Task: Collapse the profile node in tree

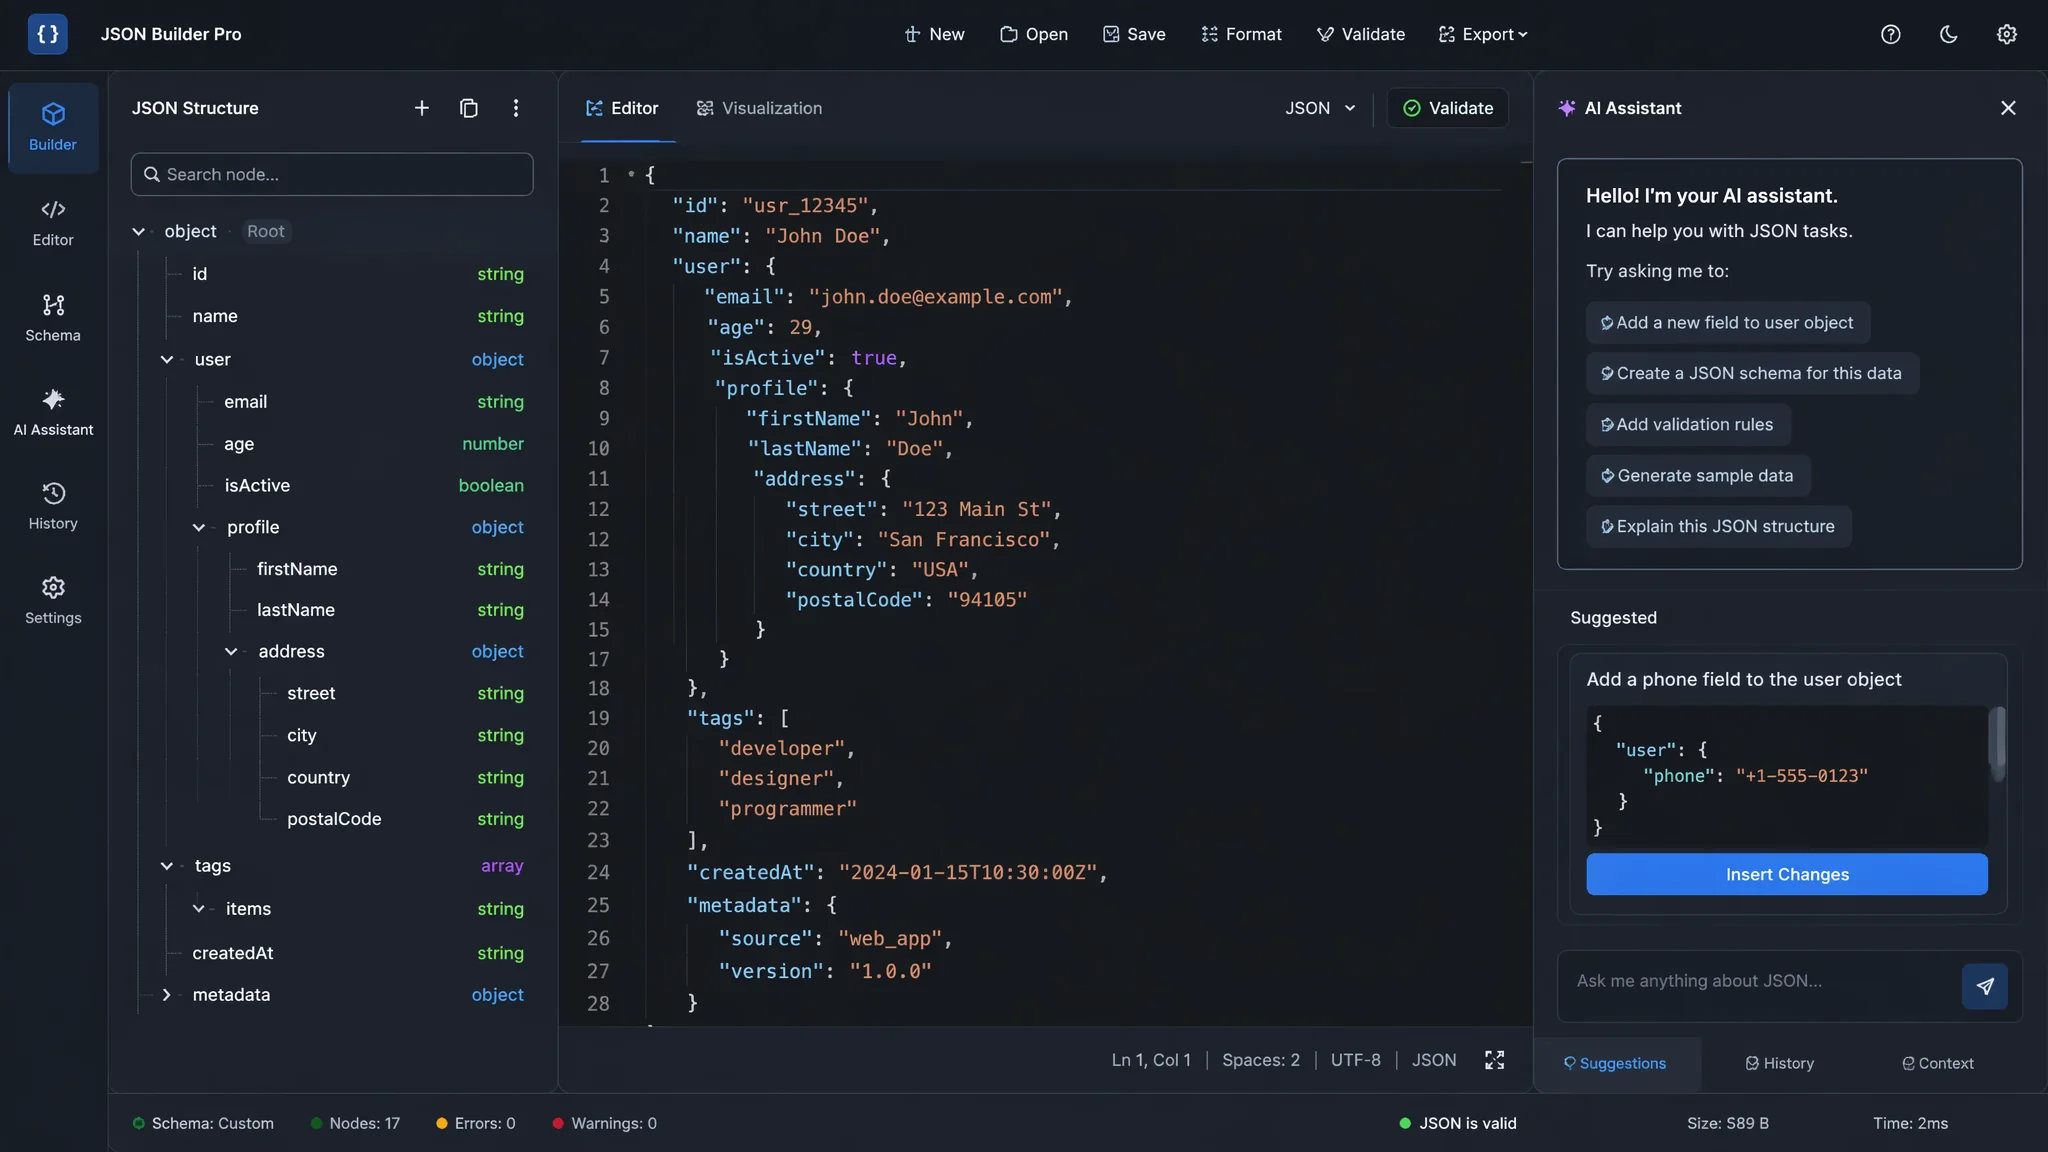Action: (x=199, y=528)
